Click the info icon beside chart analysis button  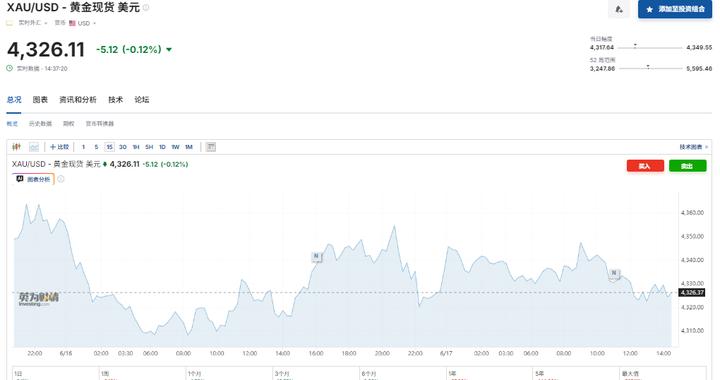click(61, 179)
